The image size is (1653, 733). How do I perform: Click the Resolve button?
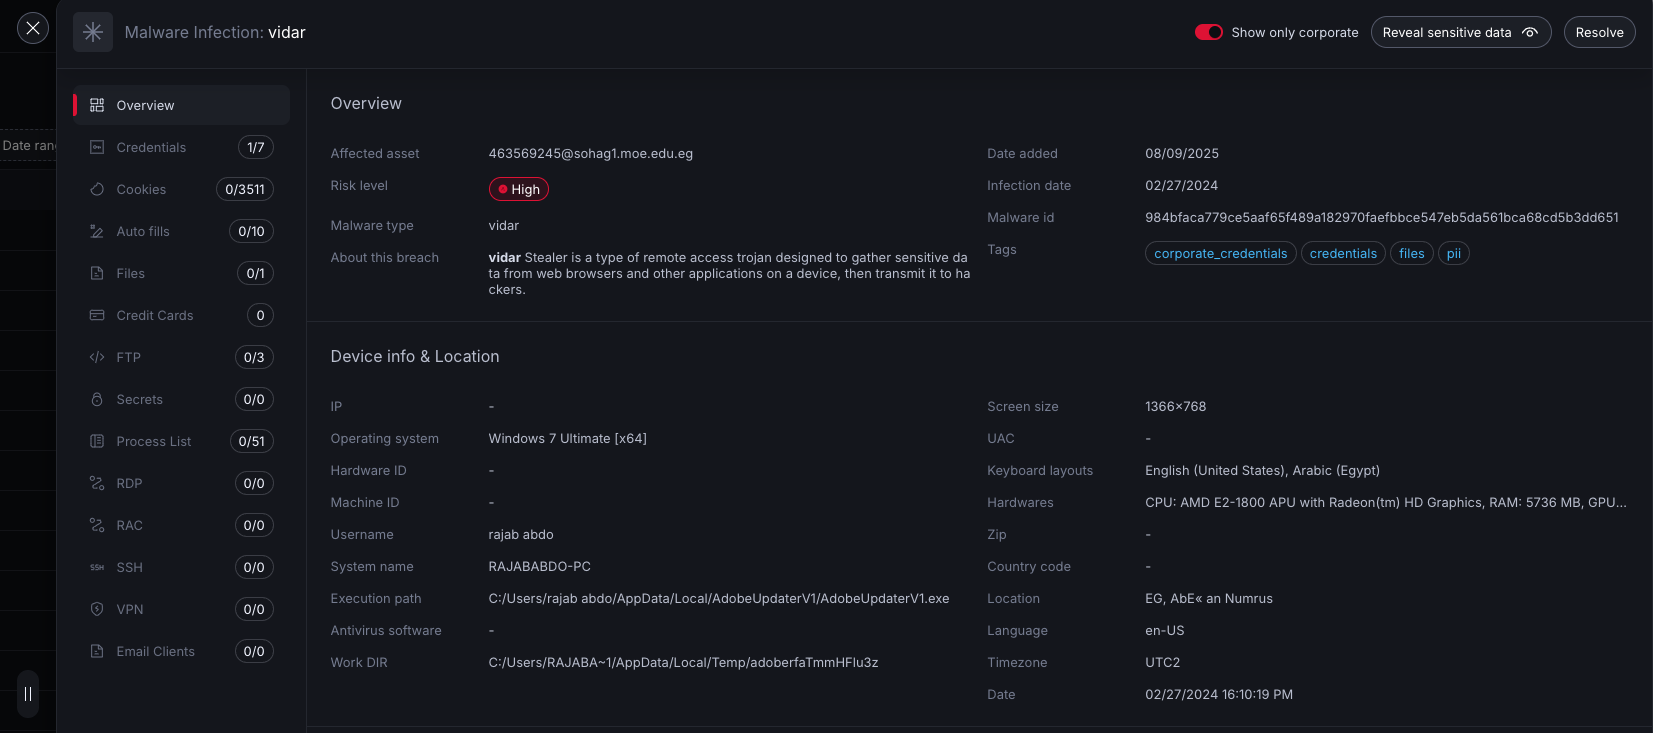(1600, 32)
